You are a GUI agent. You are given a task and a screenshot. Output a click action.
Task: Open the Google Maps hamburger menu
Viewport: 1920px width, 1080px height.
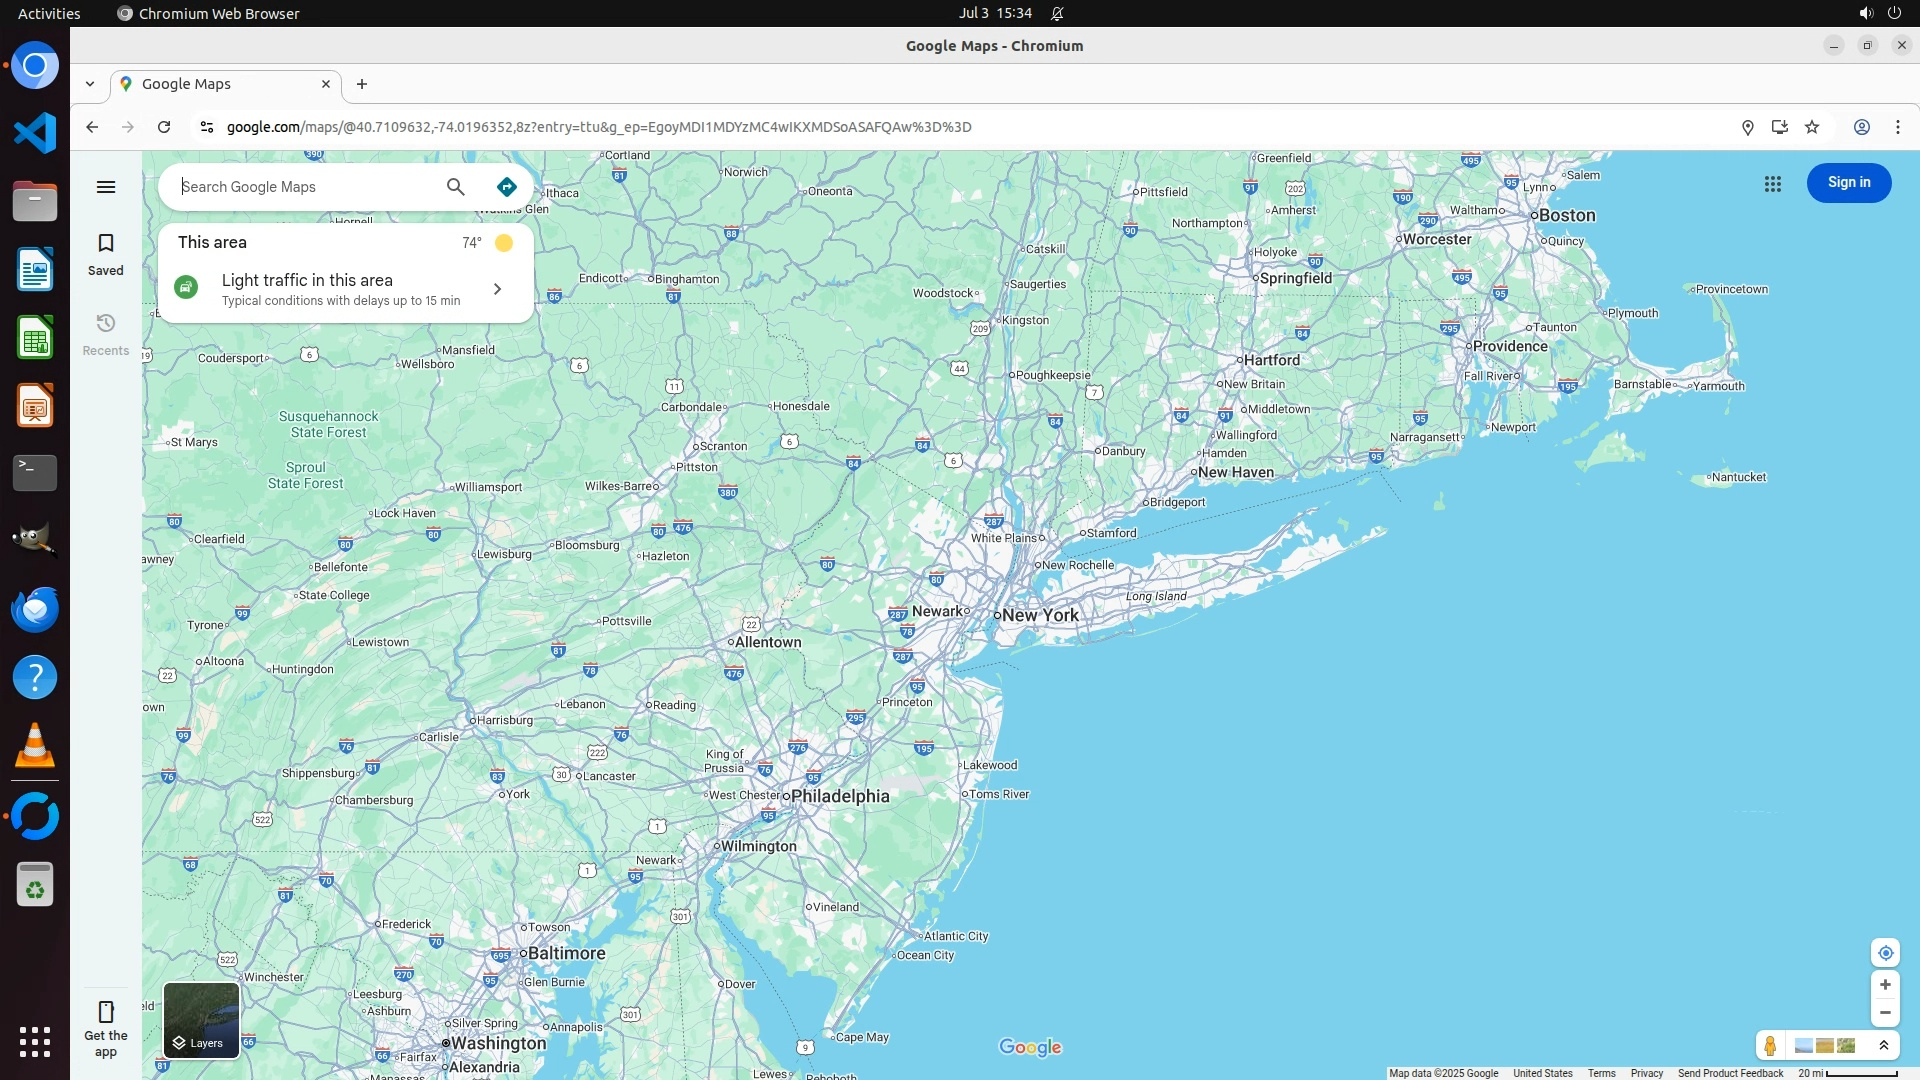click(106, 187)
